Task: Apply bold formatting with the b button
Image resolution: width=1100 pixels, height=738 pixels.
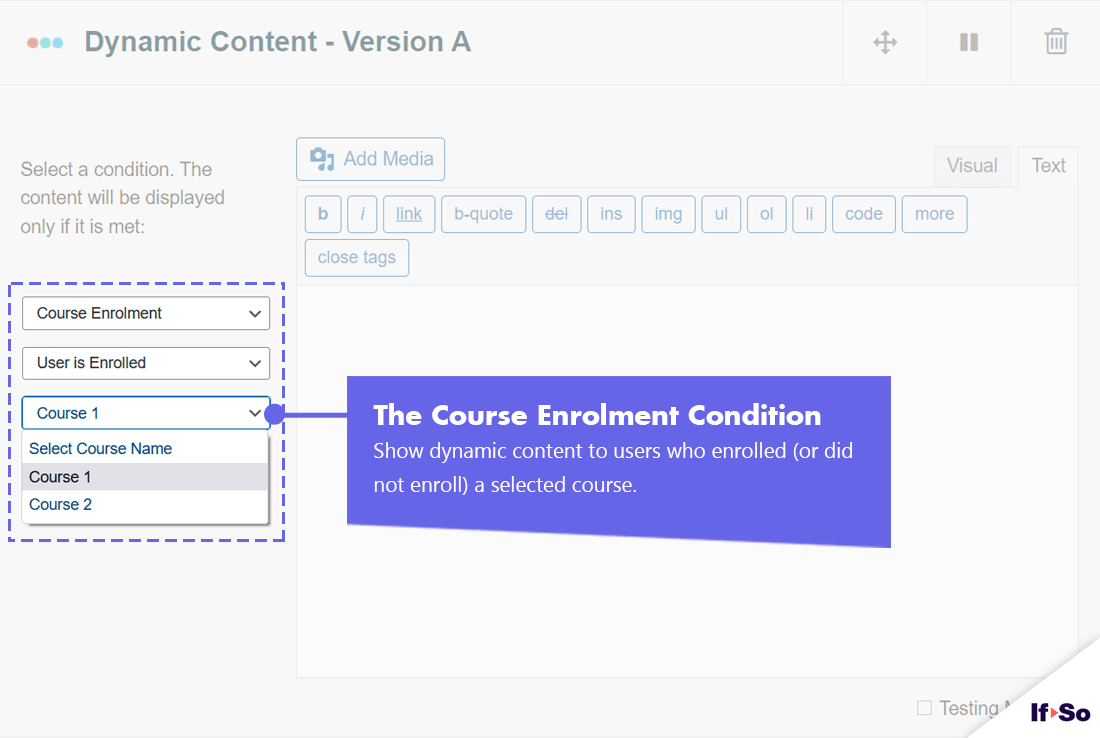Action: coord(323,213)
